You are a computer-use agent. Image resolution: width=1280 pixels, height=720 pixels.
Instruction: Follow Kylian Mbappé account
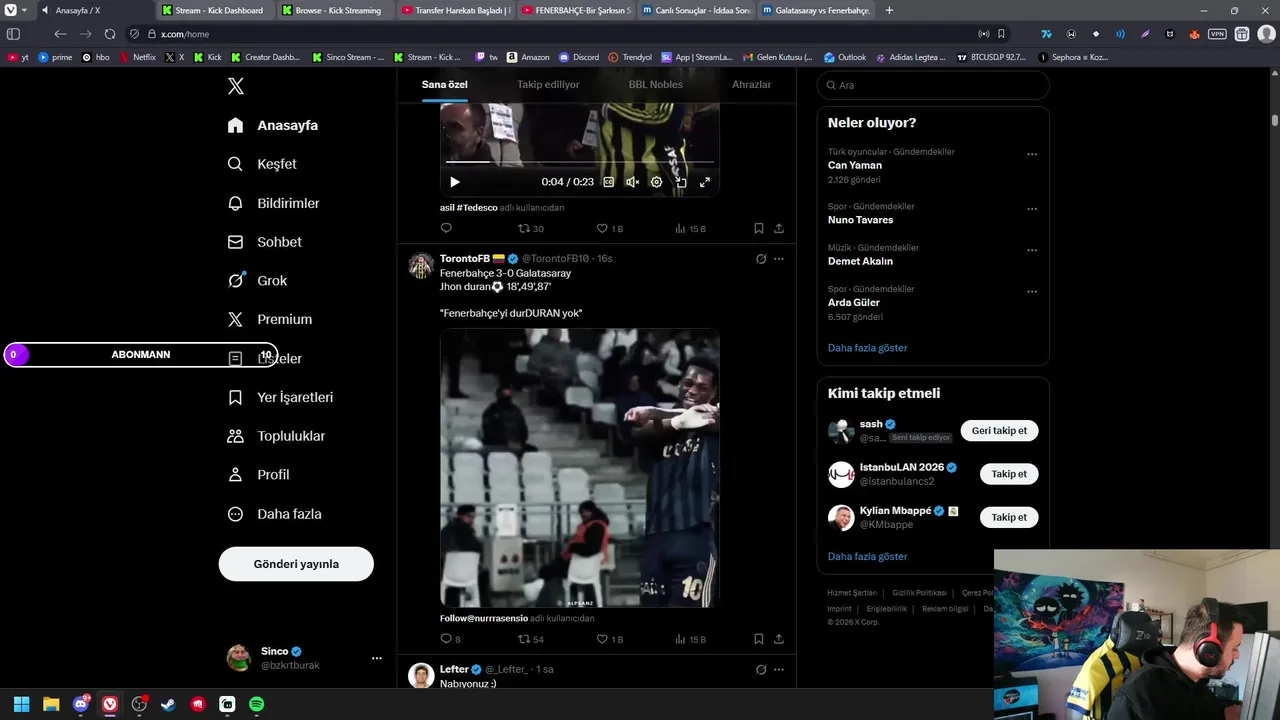coord(1009,517)
